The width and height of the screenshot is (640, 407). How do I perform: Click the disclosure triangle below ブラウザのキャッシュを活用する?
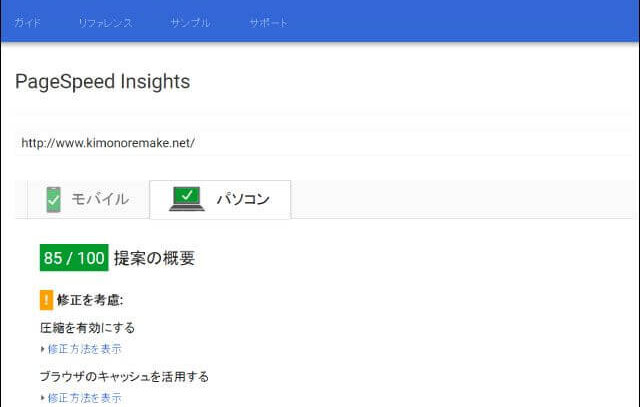(42, 397)
